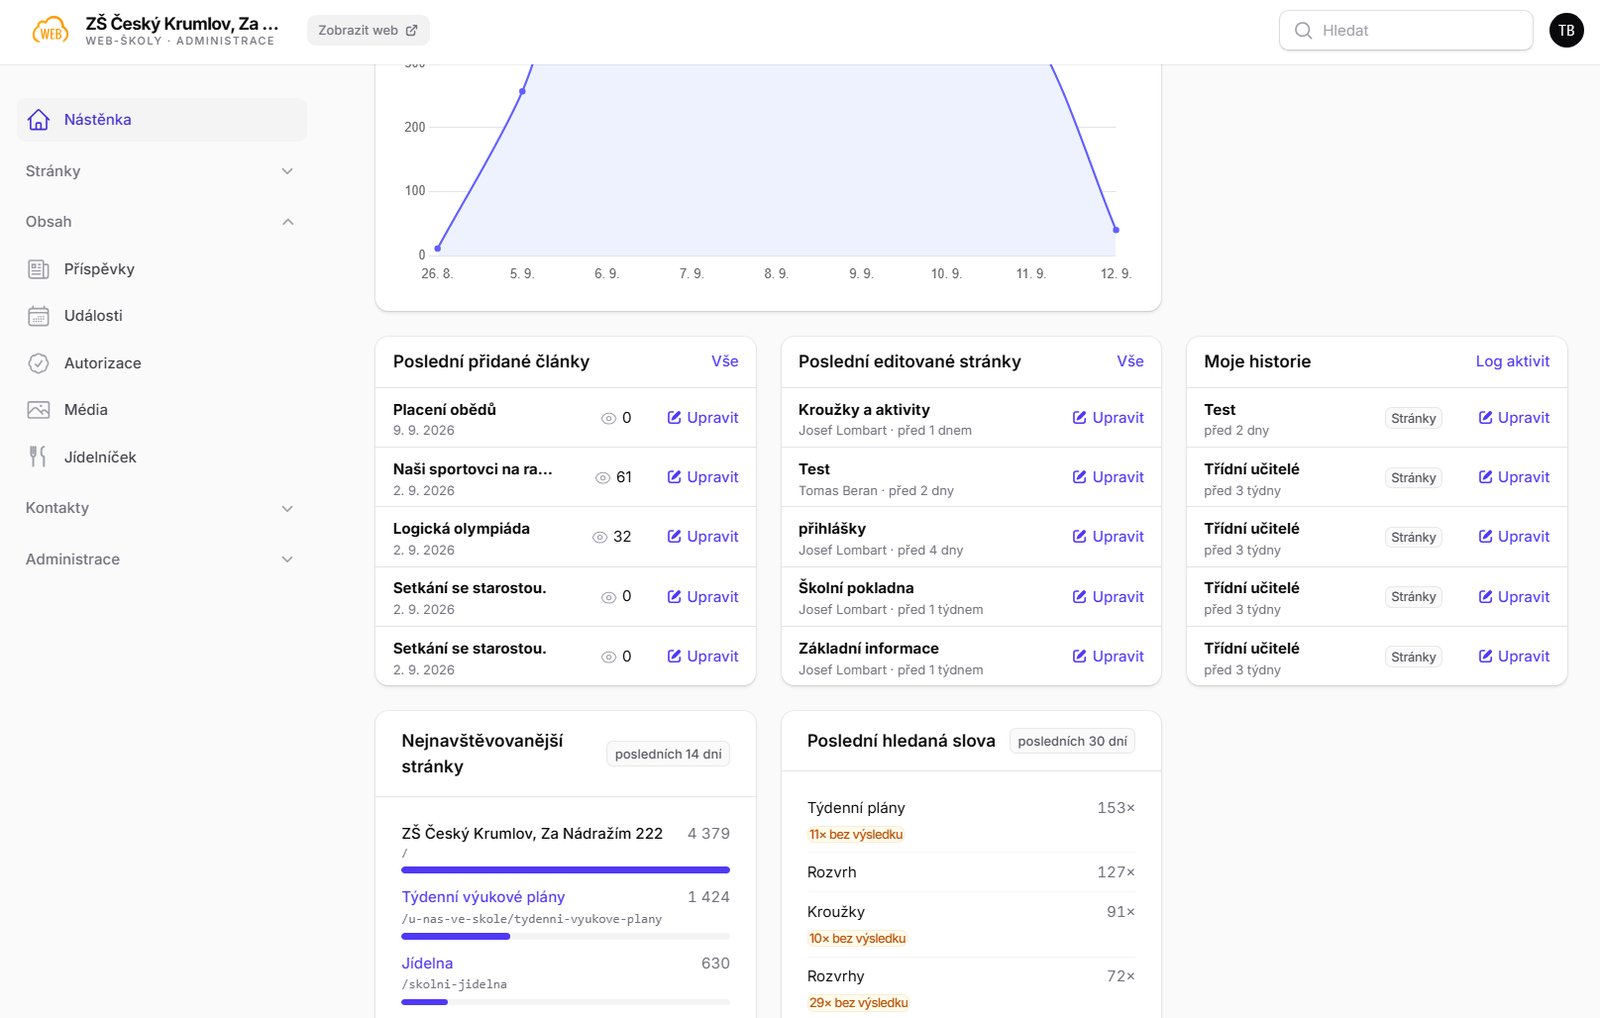Click the eye icon for Naši sportovci article
The width and height of the screenshot is (1600, 1018).
603,478
